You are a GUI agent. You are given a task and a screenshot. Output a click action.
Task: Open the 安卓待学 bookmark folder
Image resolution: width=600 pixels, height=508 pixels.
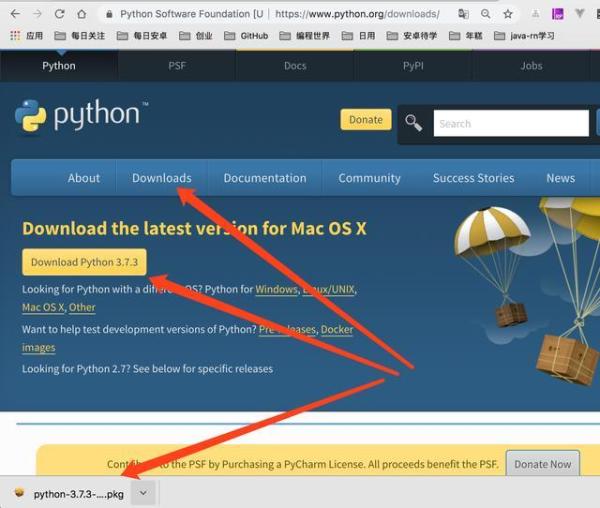pos(412,36)
